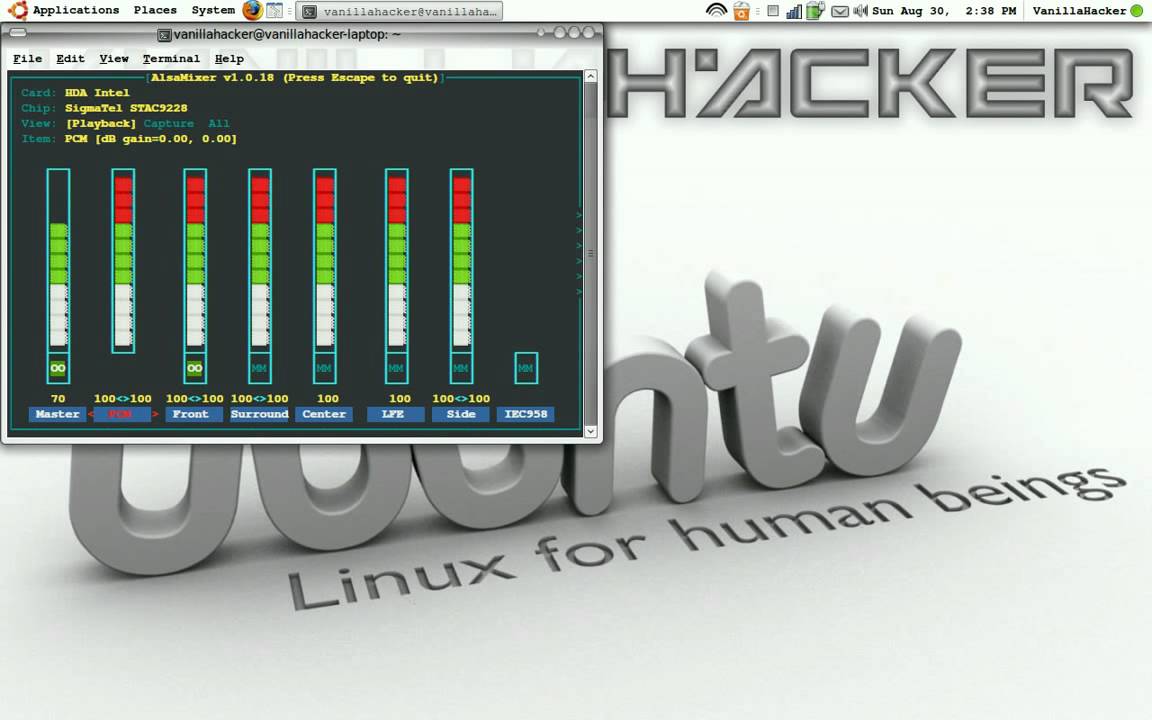Open the VanillaHacker user switcher
Viewport: 1152px width, 720px height.
coord(1079,11)
